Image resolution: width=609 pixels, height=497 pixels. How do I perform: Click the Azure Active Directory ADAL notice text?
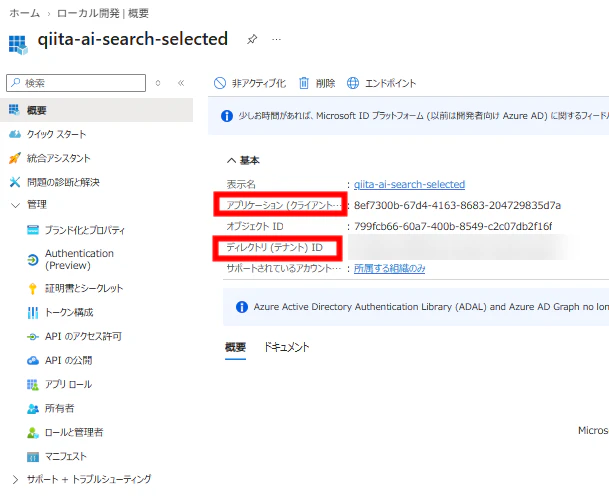click(431, 307)
